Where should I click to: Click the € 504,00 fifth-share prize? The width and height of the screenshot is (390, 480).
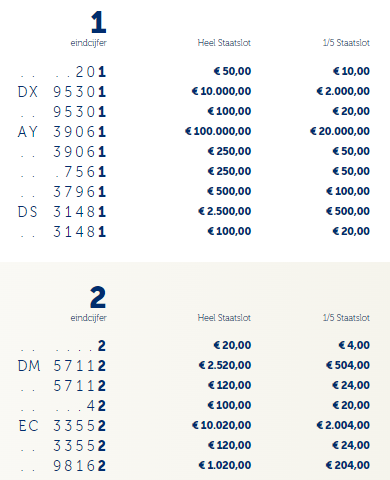point(348,365)
